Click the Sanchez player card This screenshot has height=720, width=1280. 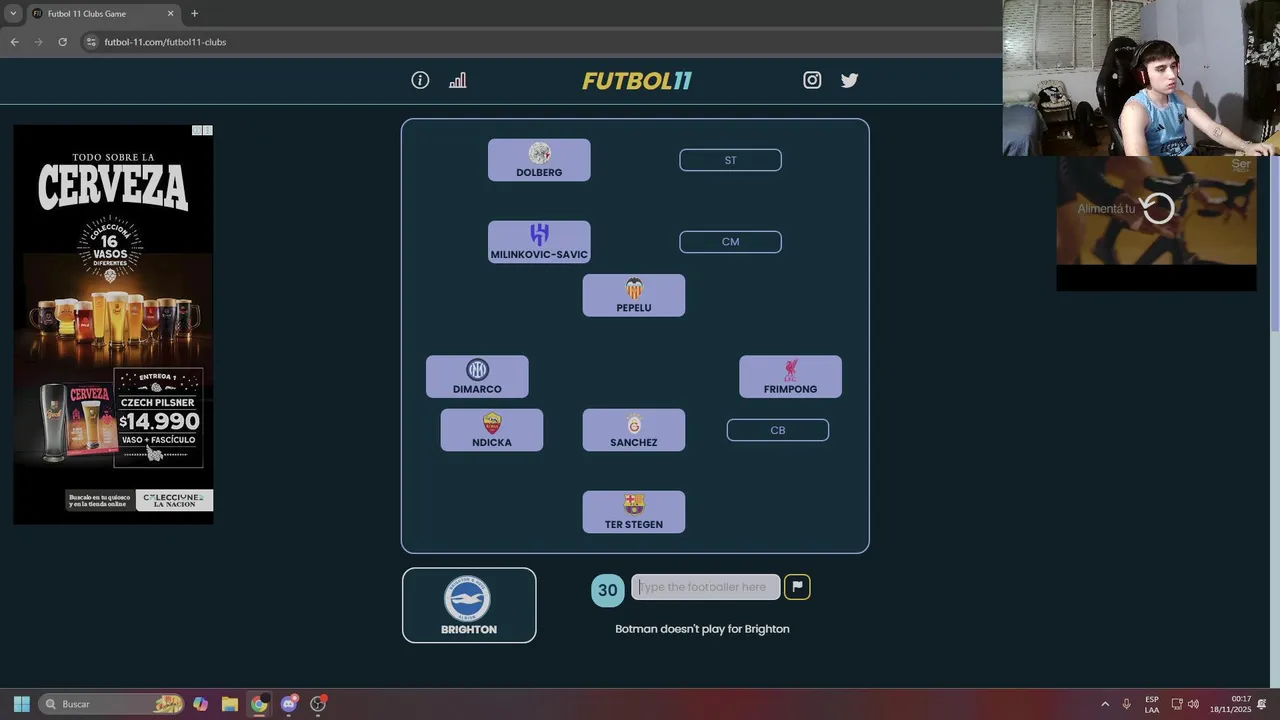tap(634, 430)
